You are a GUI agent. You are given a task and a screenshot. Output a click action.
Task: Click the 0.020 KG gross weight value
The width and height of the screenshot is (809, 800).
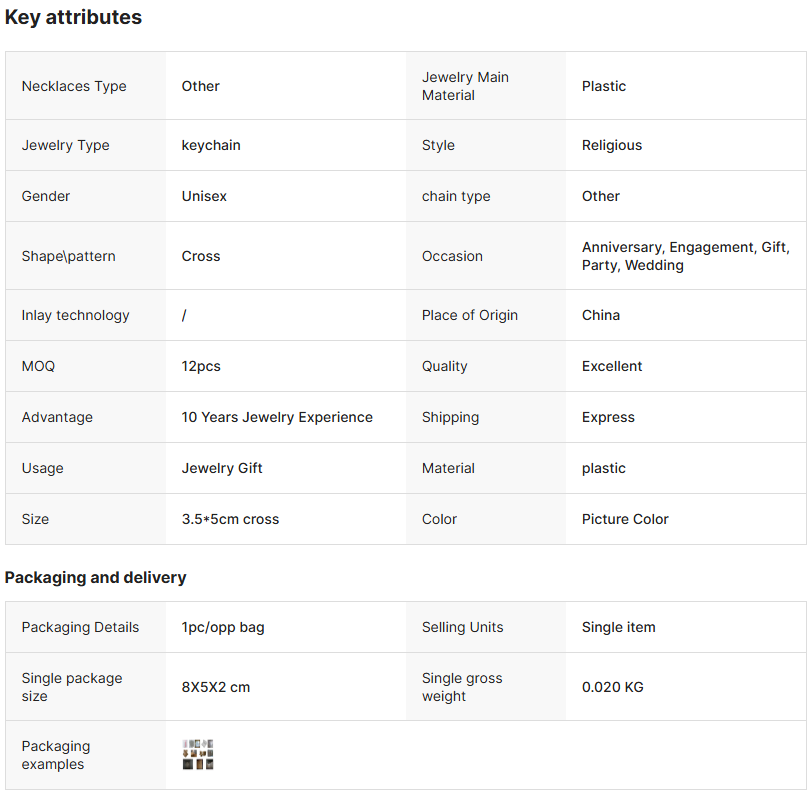click(613, 687)
